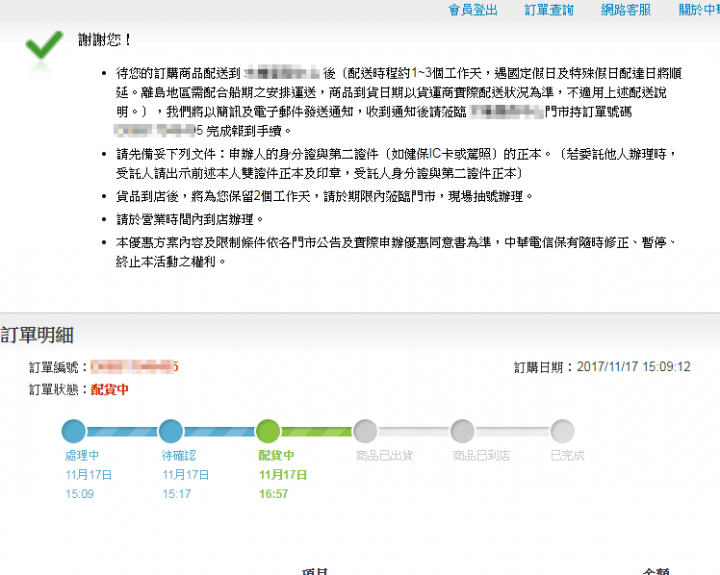Click the 16:57 timestamp under 配貨中

(x=274, y=494)
